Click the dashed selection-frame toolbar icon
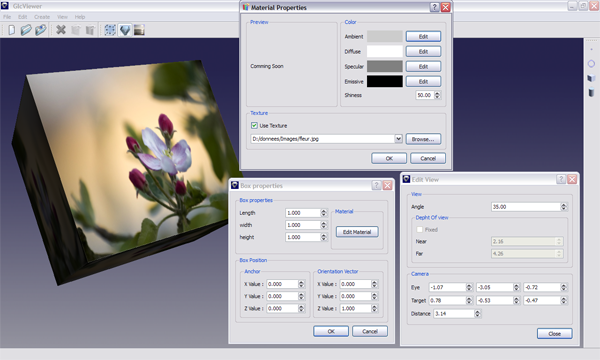 (x=110, y=30)
